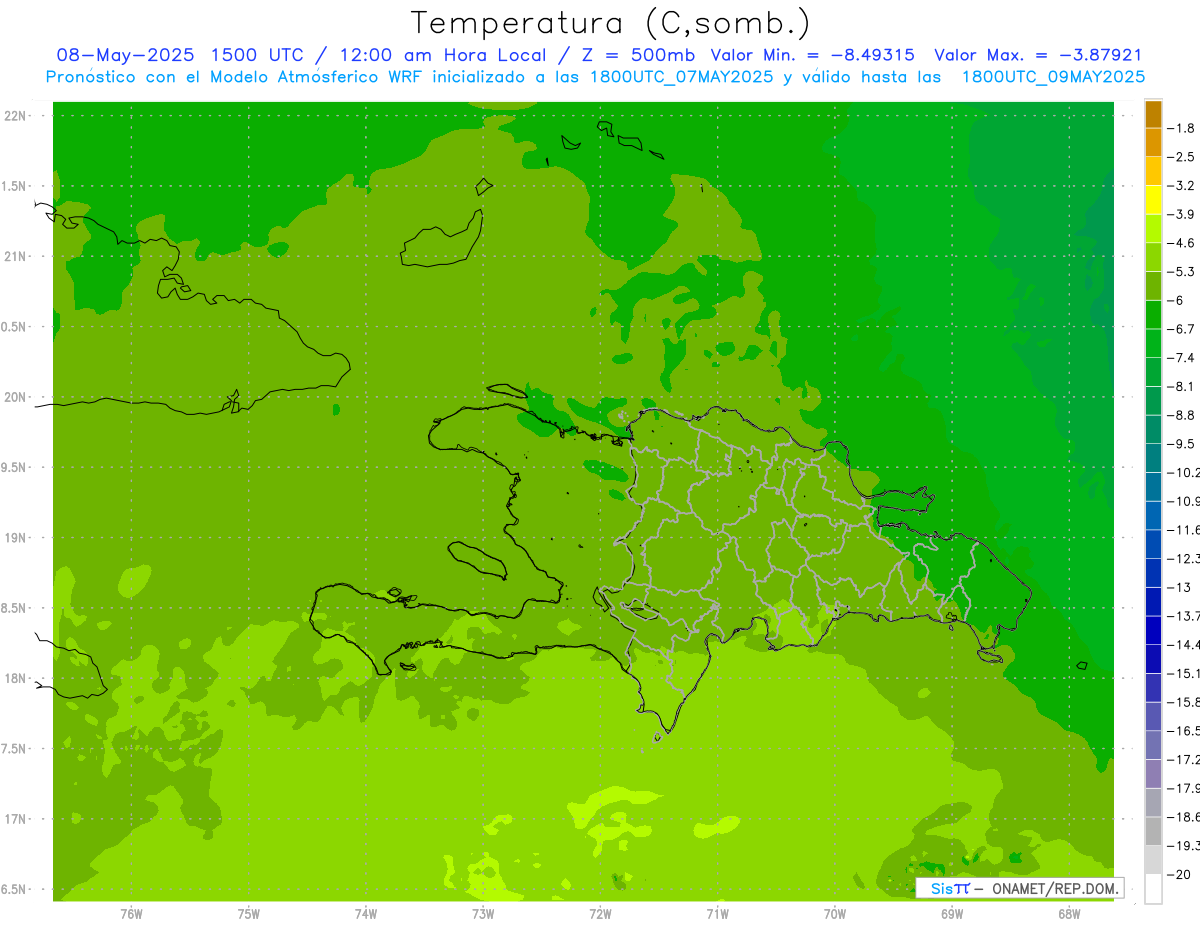
Task: Click the dark orange swatch above -1.8
Action: click(x=1153, y=114)
